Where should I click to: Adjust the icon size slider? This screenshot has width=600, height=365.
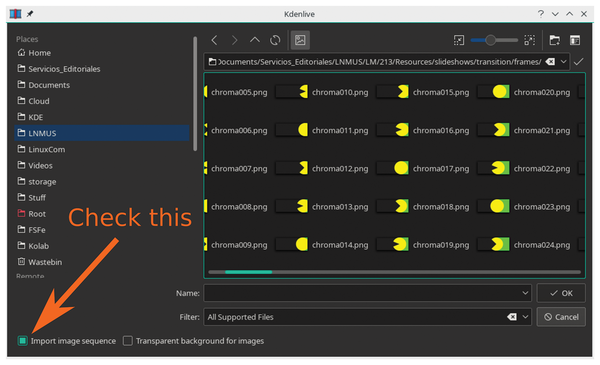coord(494,40)
